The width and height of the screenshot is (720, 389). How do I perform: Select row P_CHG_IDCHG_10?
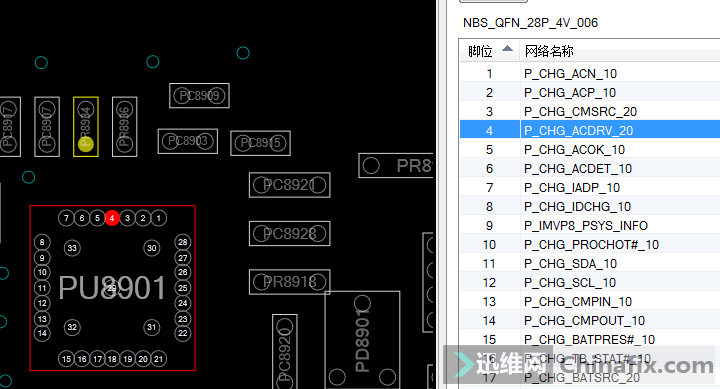[x=590, y=207]
